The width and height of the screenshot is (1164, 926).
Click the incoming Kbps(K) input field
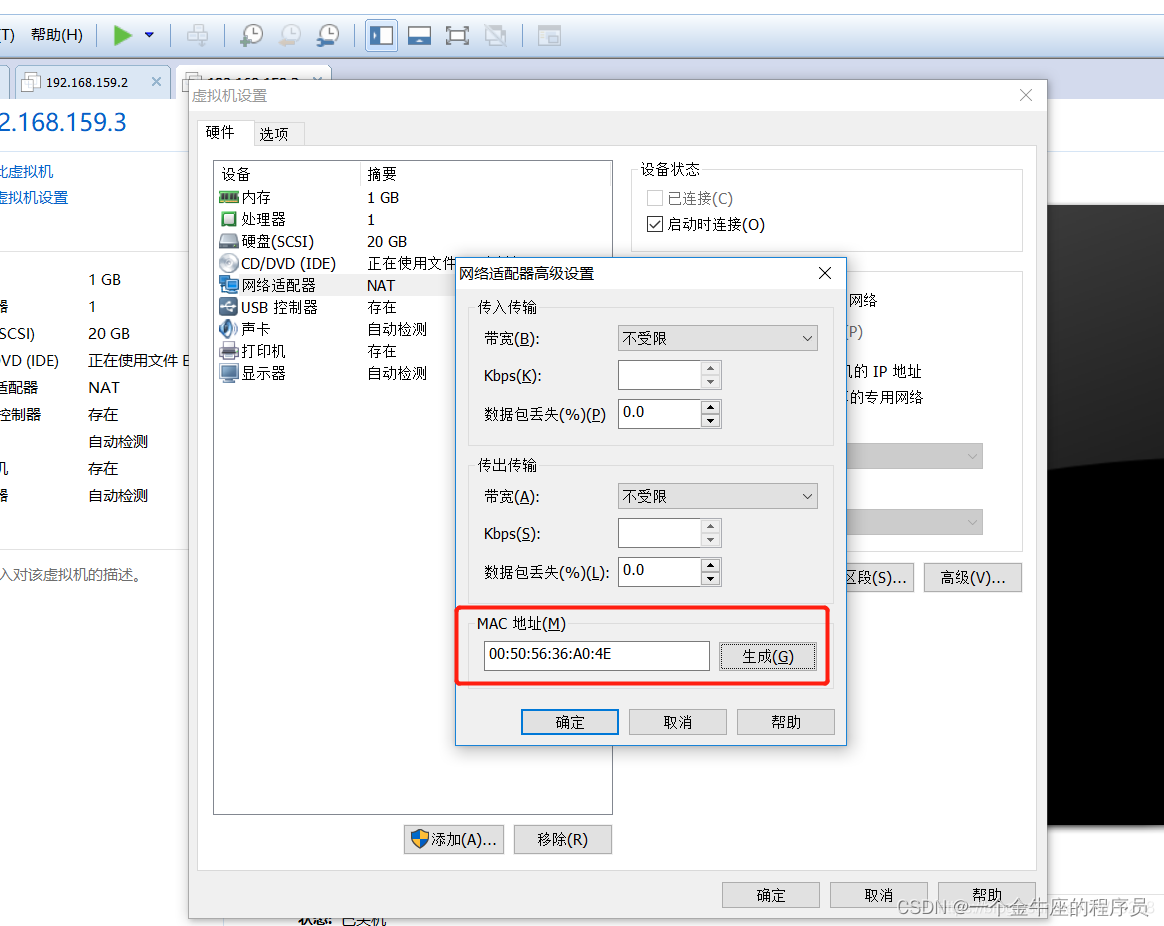click(x=659, y=375)
